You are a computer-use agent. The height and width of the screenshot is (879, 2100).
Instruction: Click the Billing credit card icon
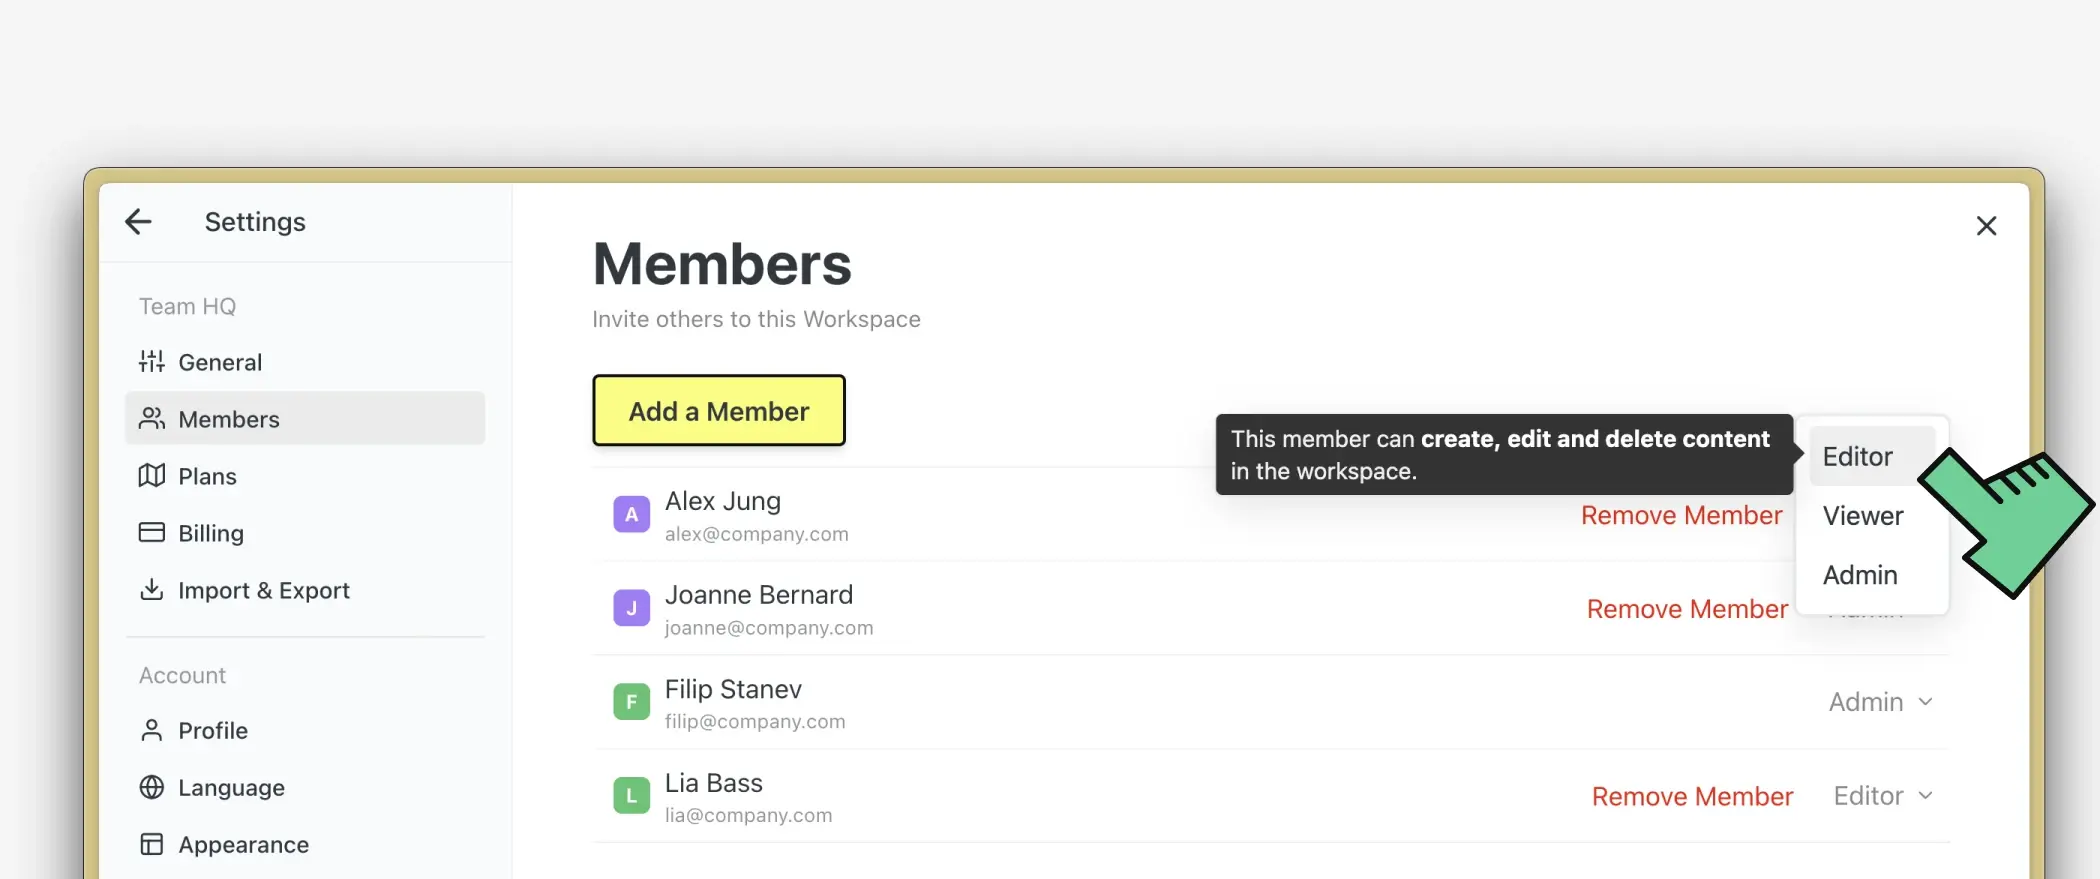click(152, 533)
